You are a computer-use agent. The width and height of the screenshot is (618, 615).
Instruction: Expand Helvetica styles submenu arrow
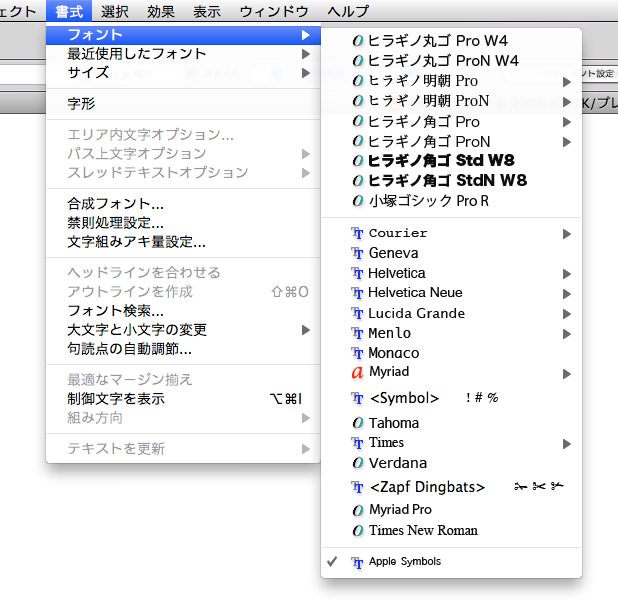coord(567,274)
